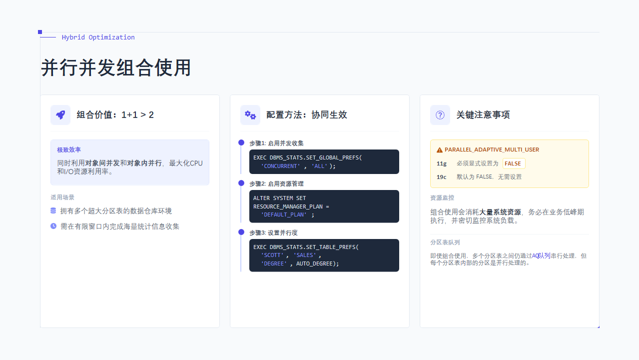Click the gears icon beside 配置方法
The height and width of the screenshot is (360, 639).
[x=250, y=115]
